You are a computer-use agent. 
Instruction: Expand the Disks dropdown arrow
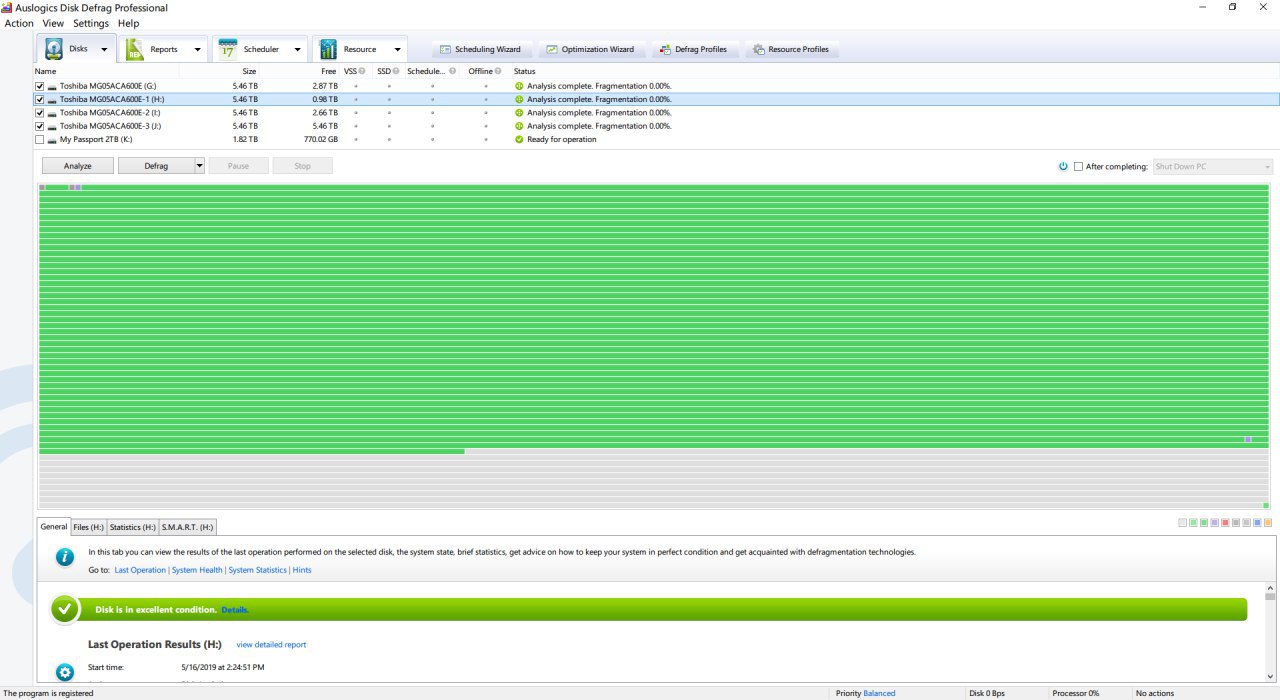pos(104,49)
